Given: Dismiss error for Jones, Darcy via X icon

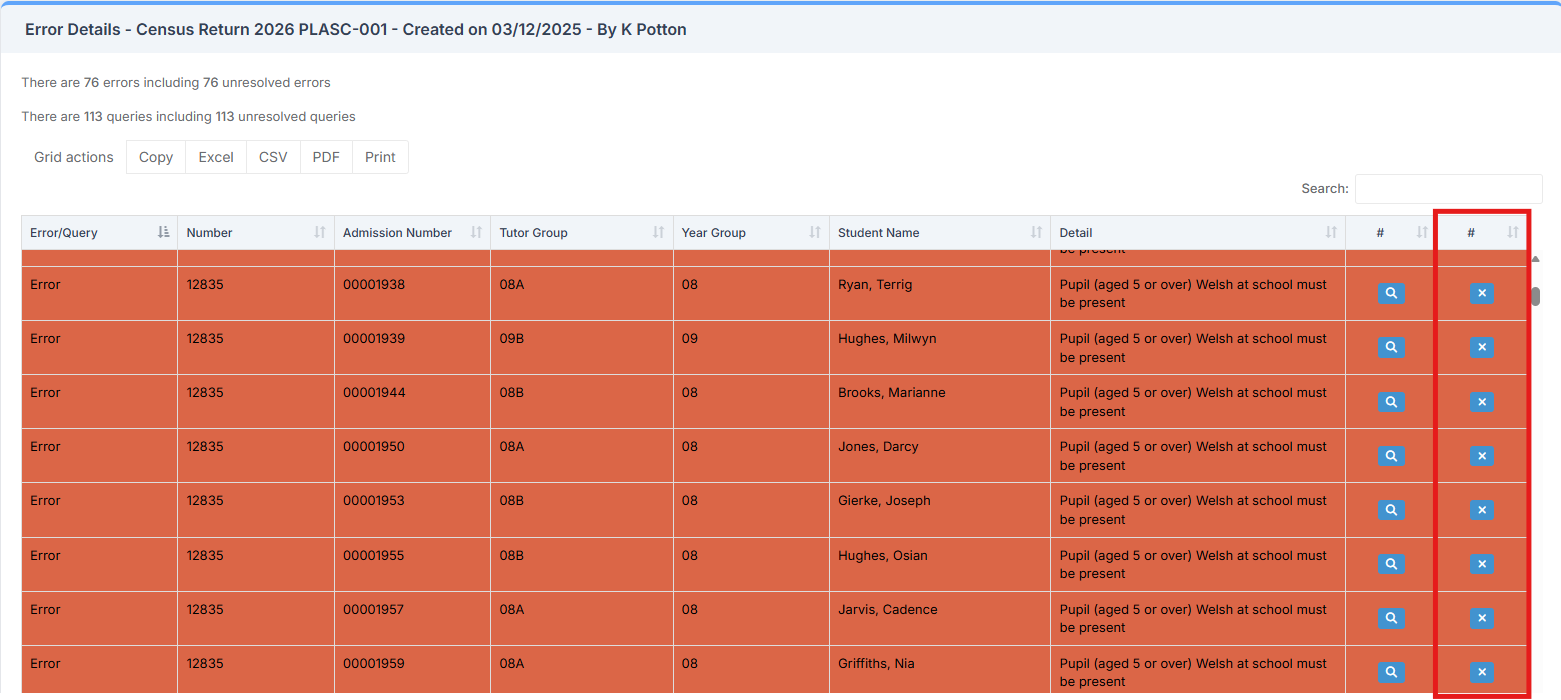Looking at the screenshot, I should (x=1481, y=455).
